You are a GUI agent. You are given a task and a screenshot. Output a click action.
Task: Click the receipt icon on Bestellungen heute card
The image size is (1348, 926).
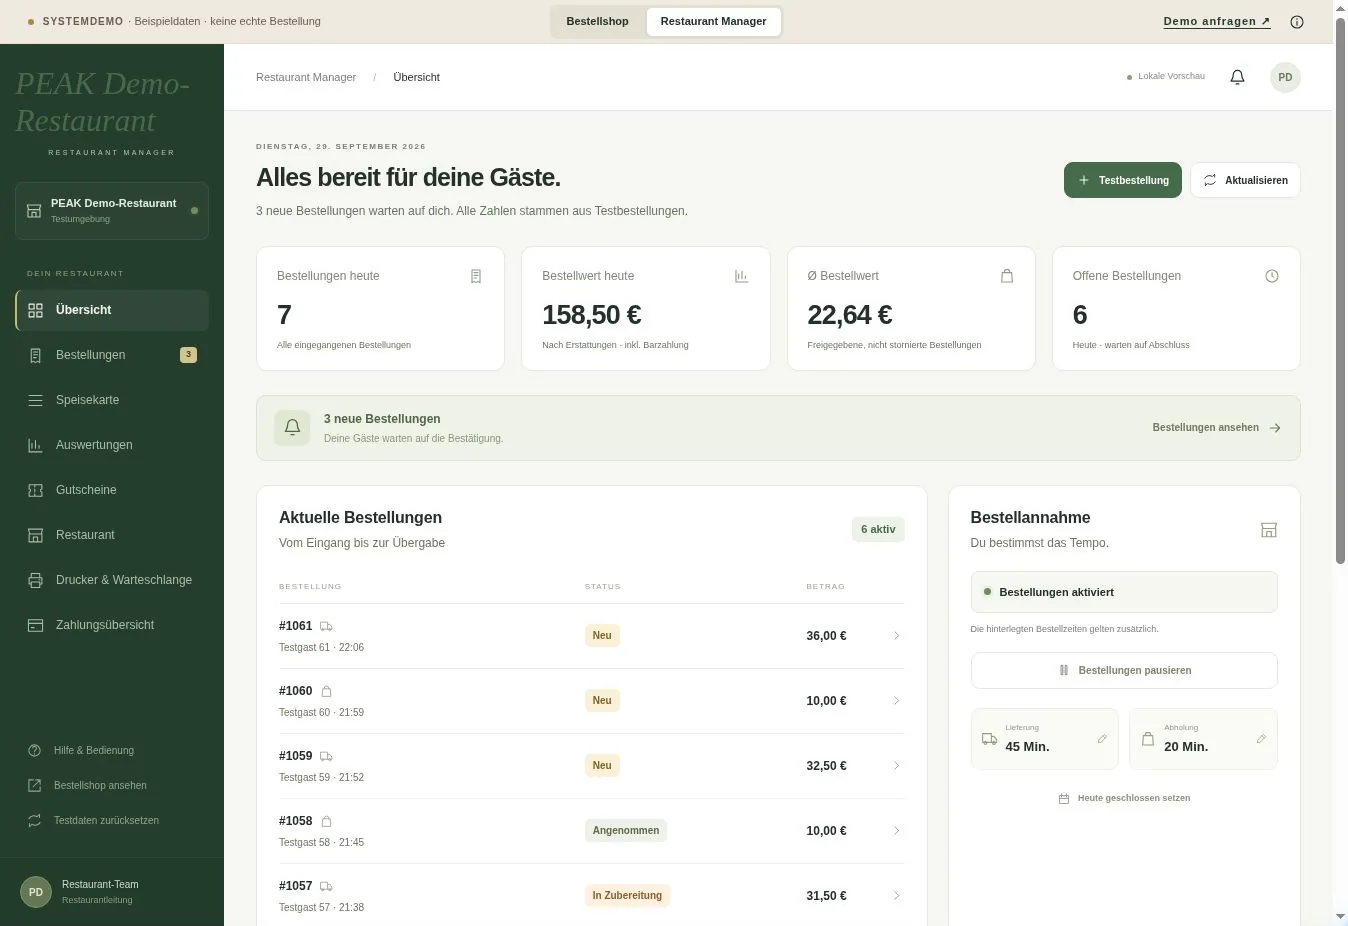(x=476, y=276)
